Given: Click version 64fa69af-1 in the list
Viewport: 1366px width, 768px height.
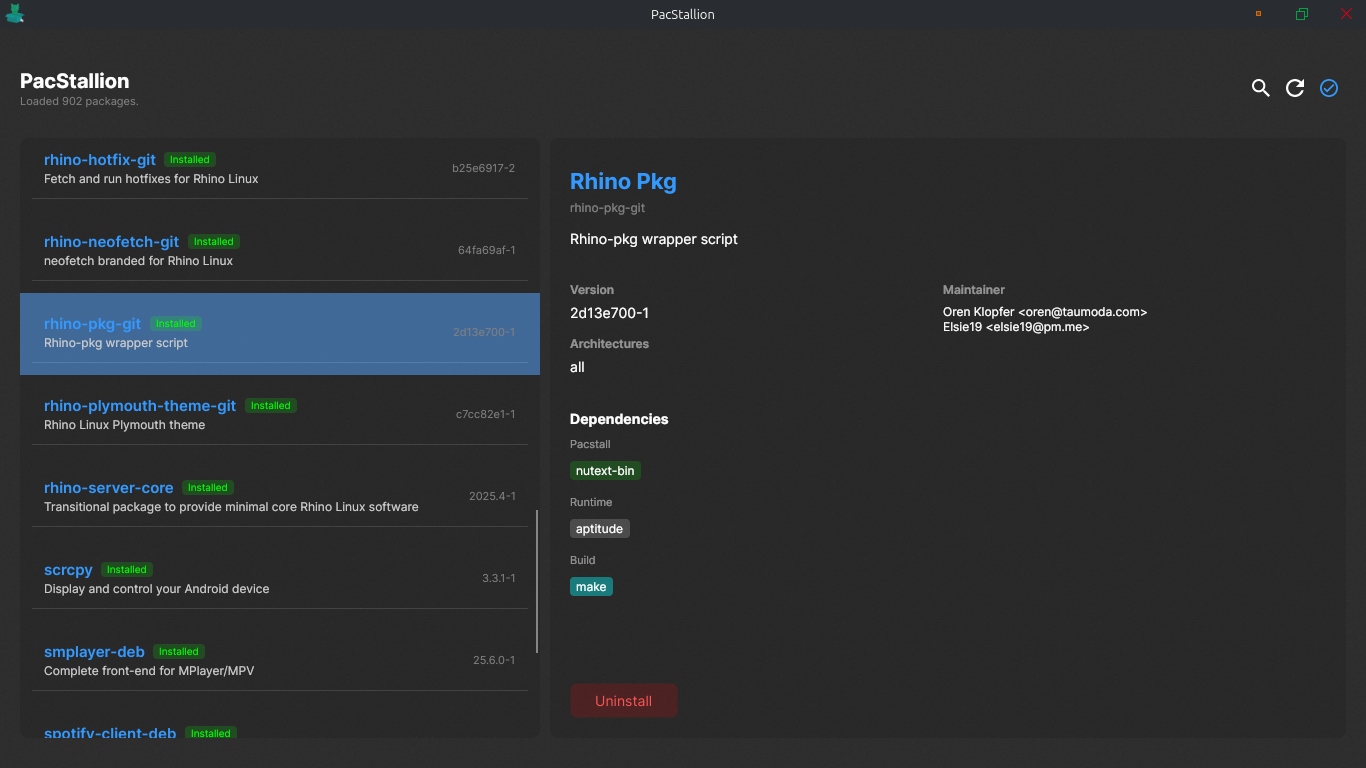Looking at the screenshot, I should coord(487,250).
